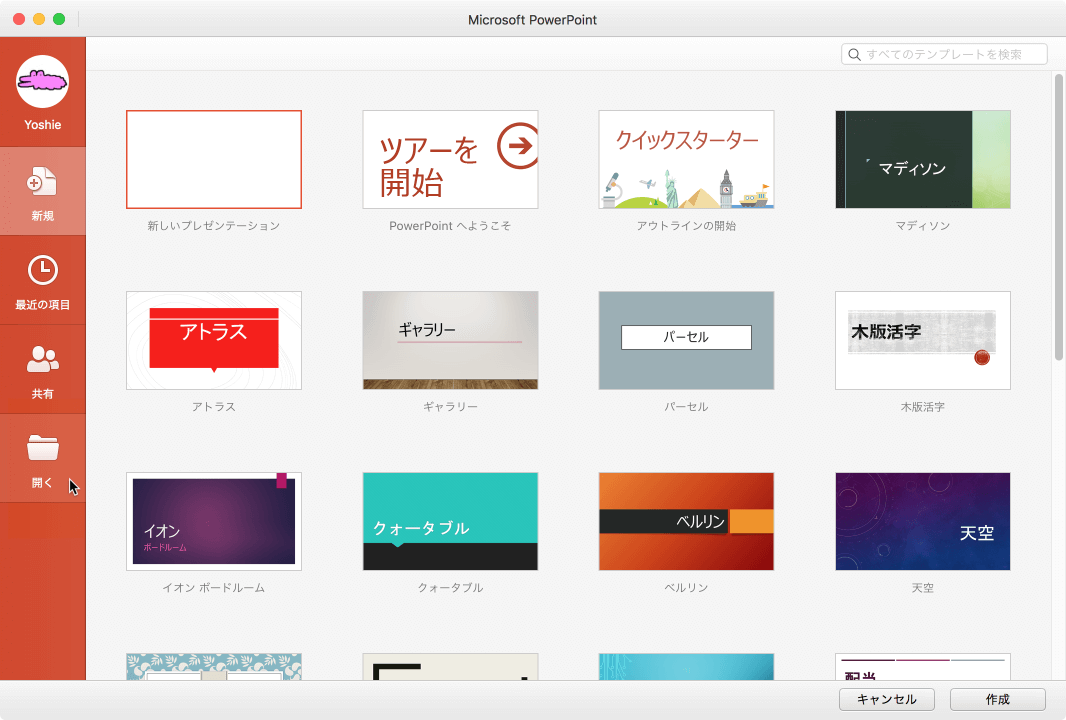Open the Yoshie account profile avatar

[43, 82]
